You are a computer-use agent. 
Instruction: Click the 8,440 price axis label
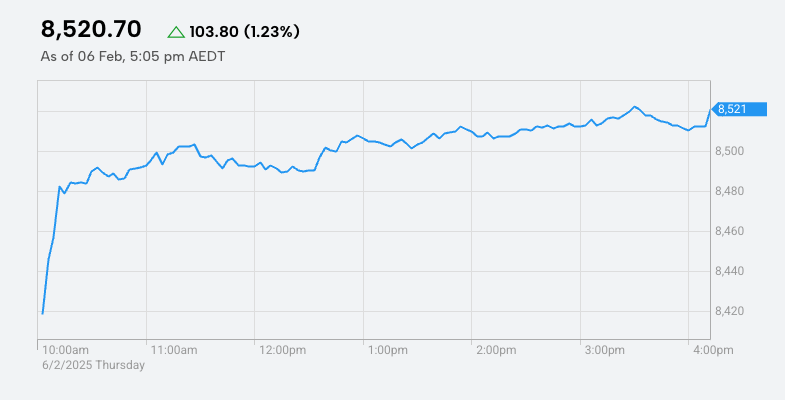point(729,271)
